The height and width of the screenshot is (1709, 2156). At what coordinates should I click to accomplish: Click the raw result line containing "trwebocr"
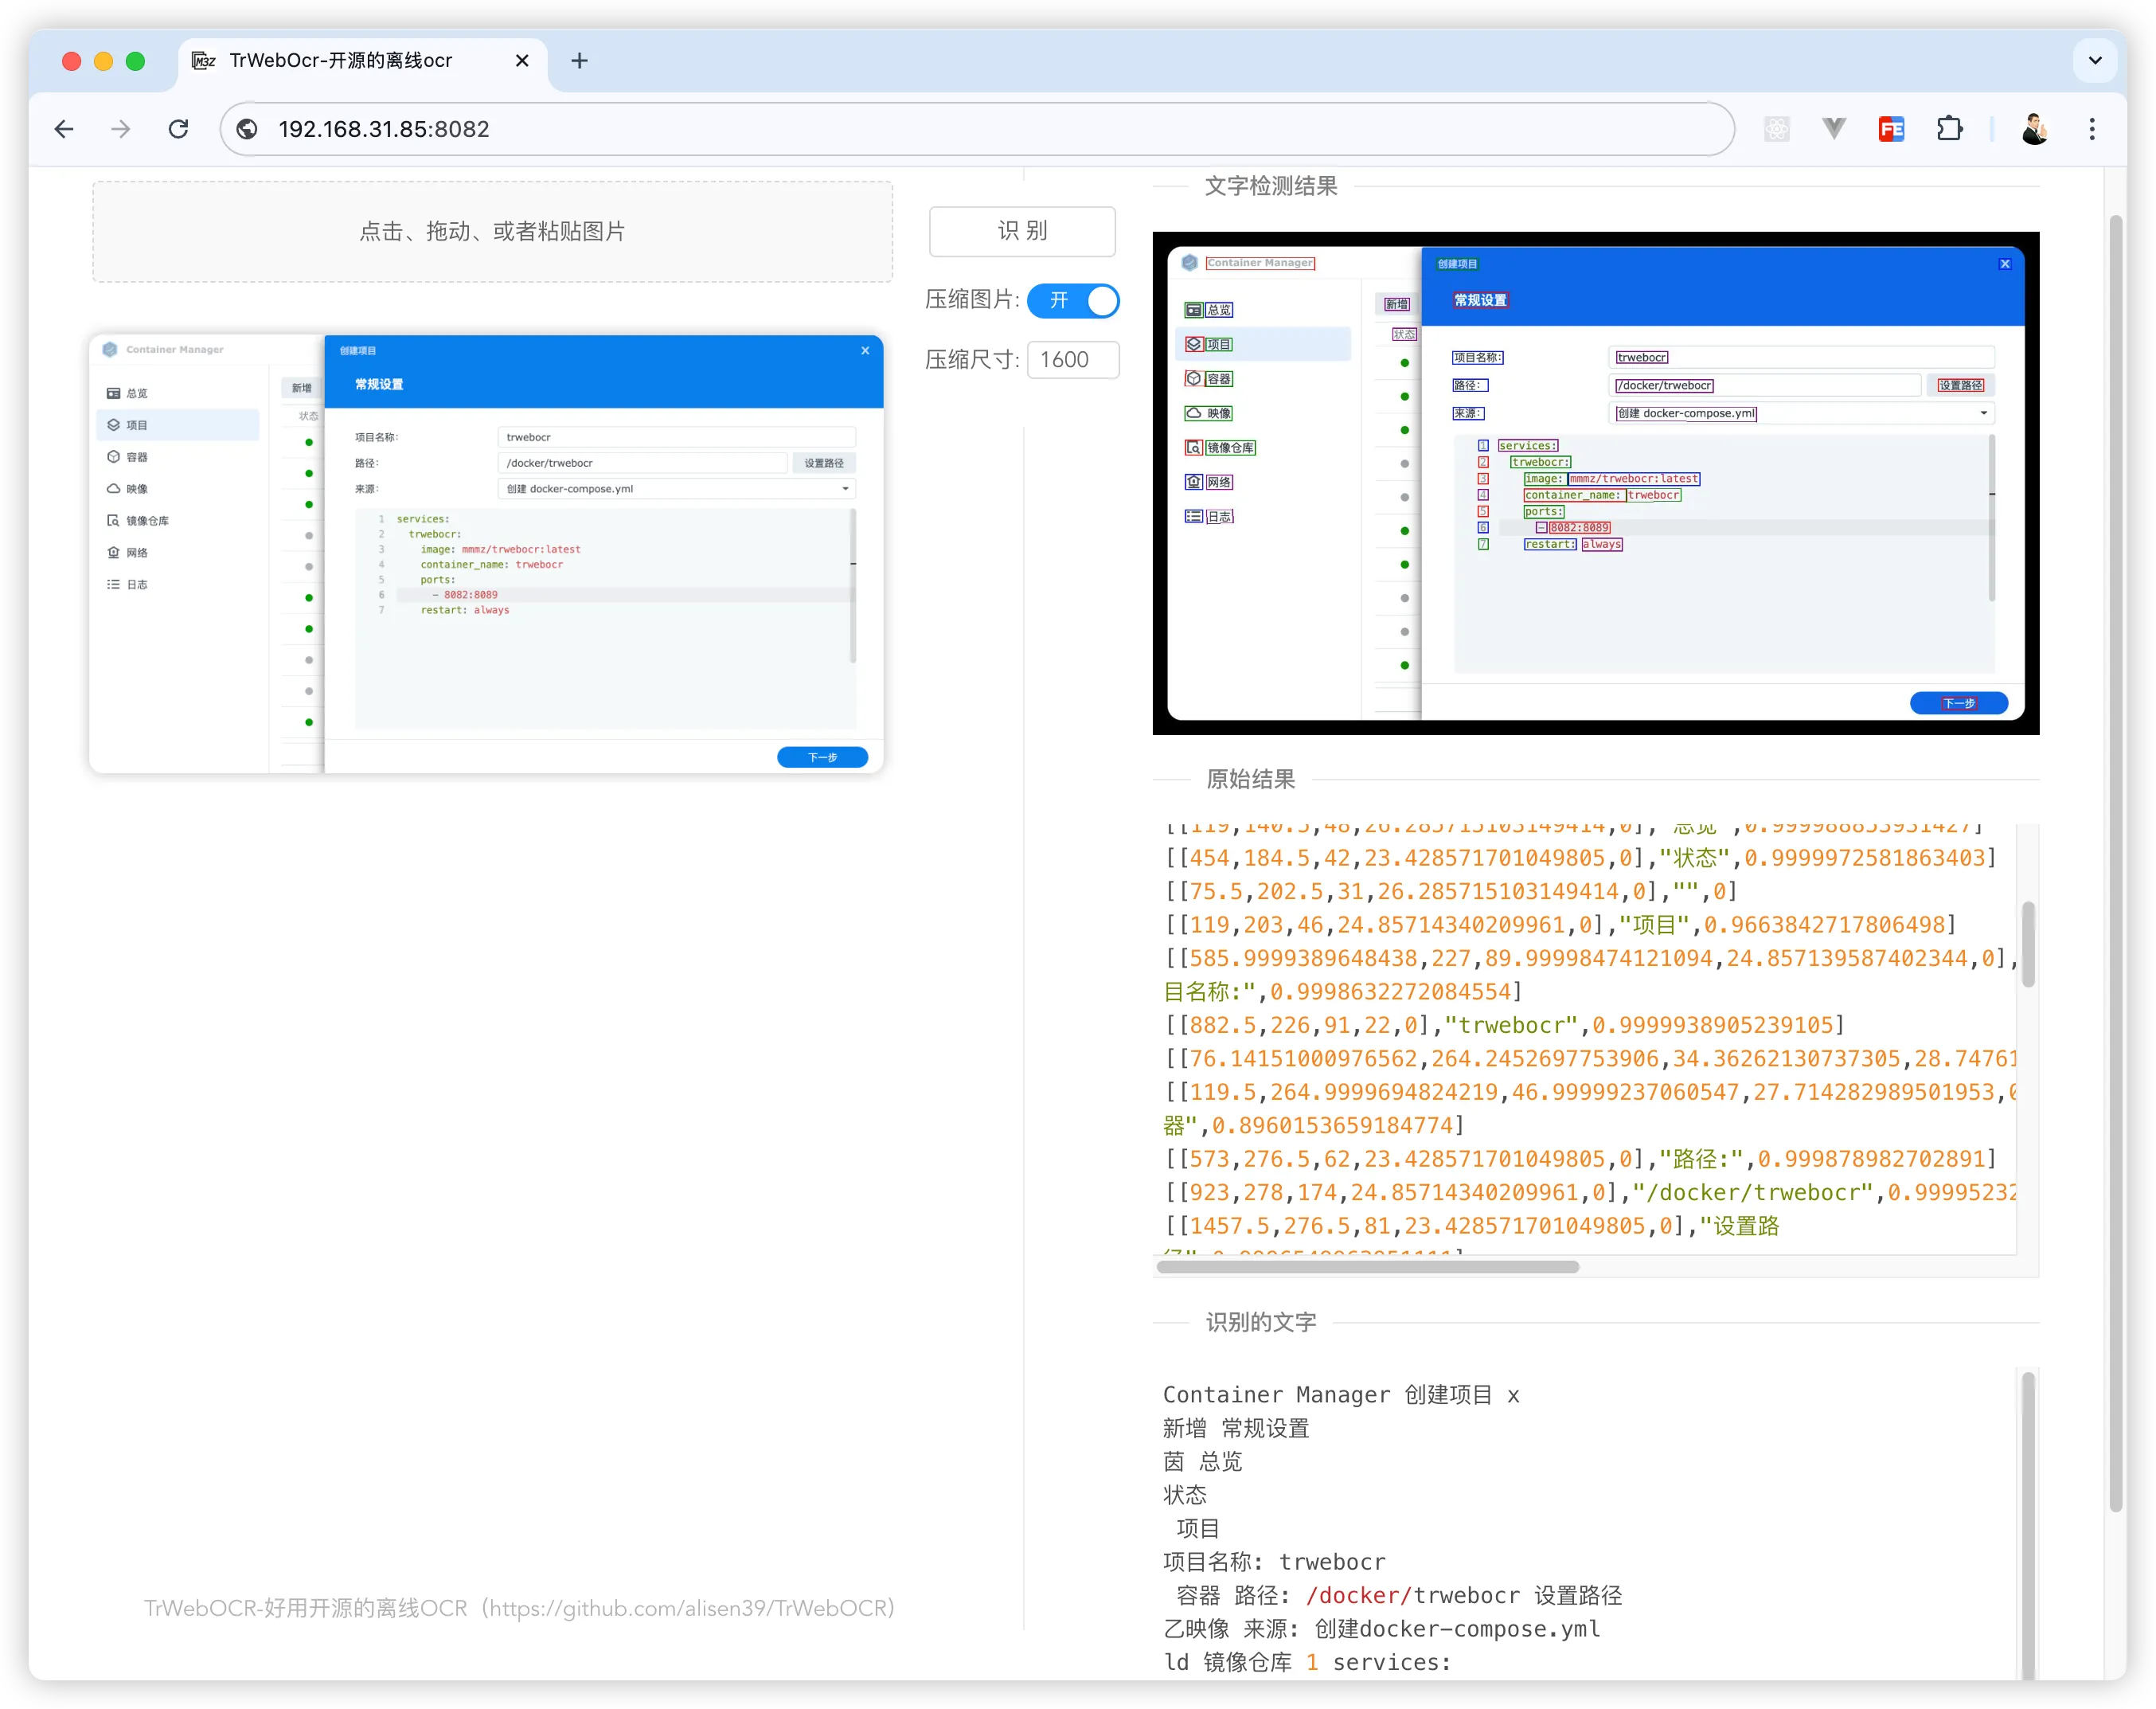click(x=1505, y=1025)
